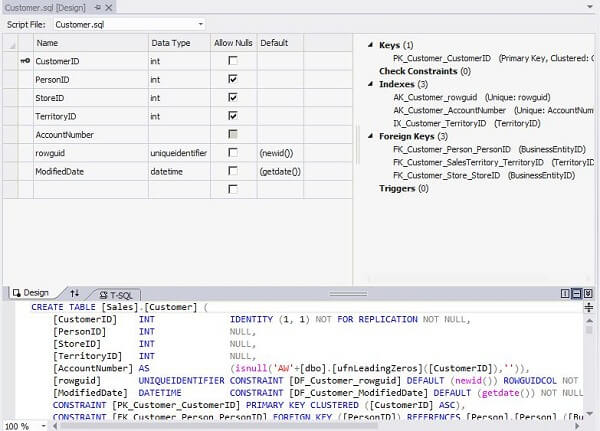Collapse the Indexes section

tap(370, 84)
